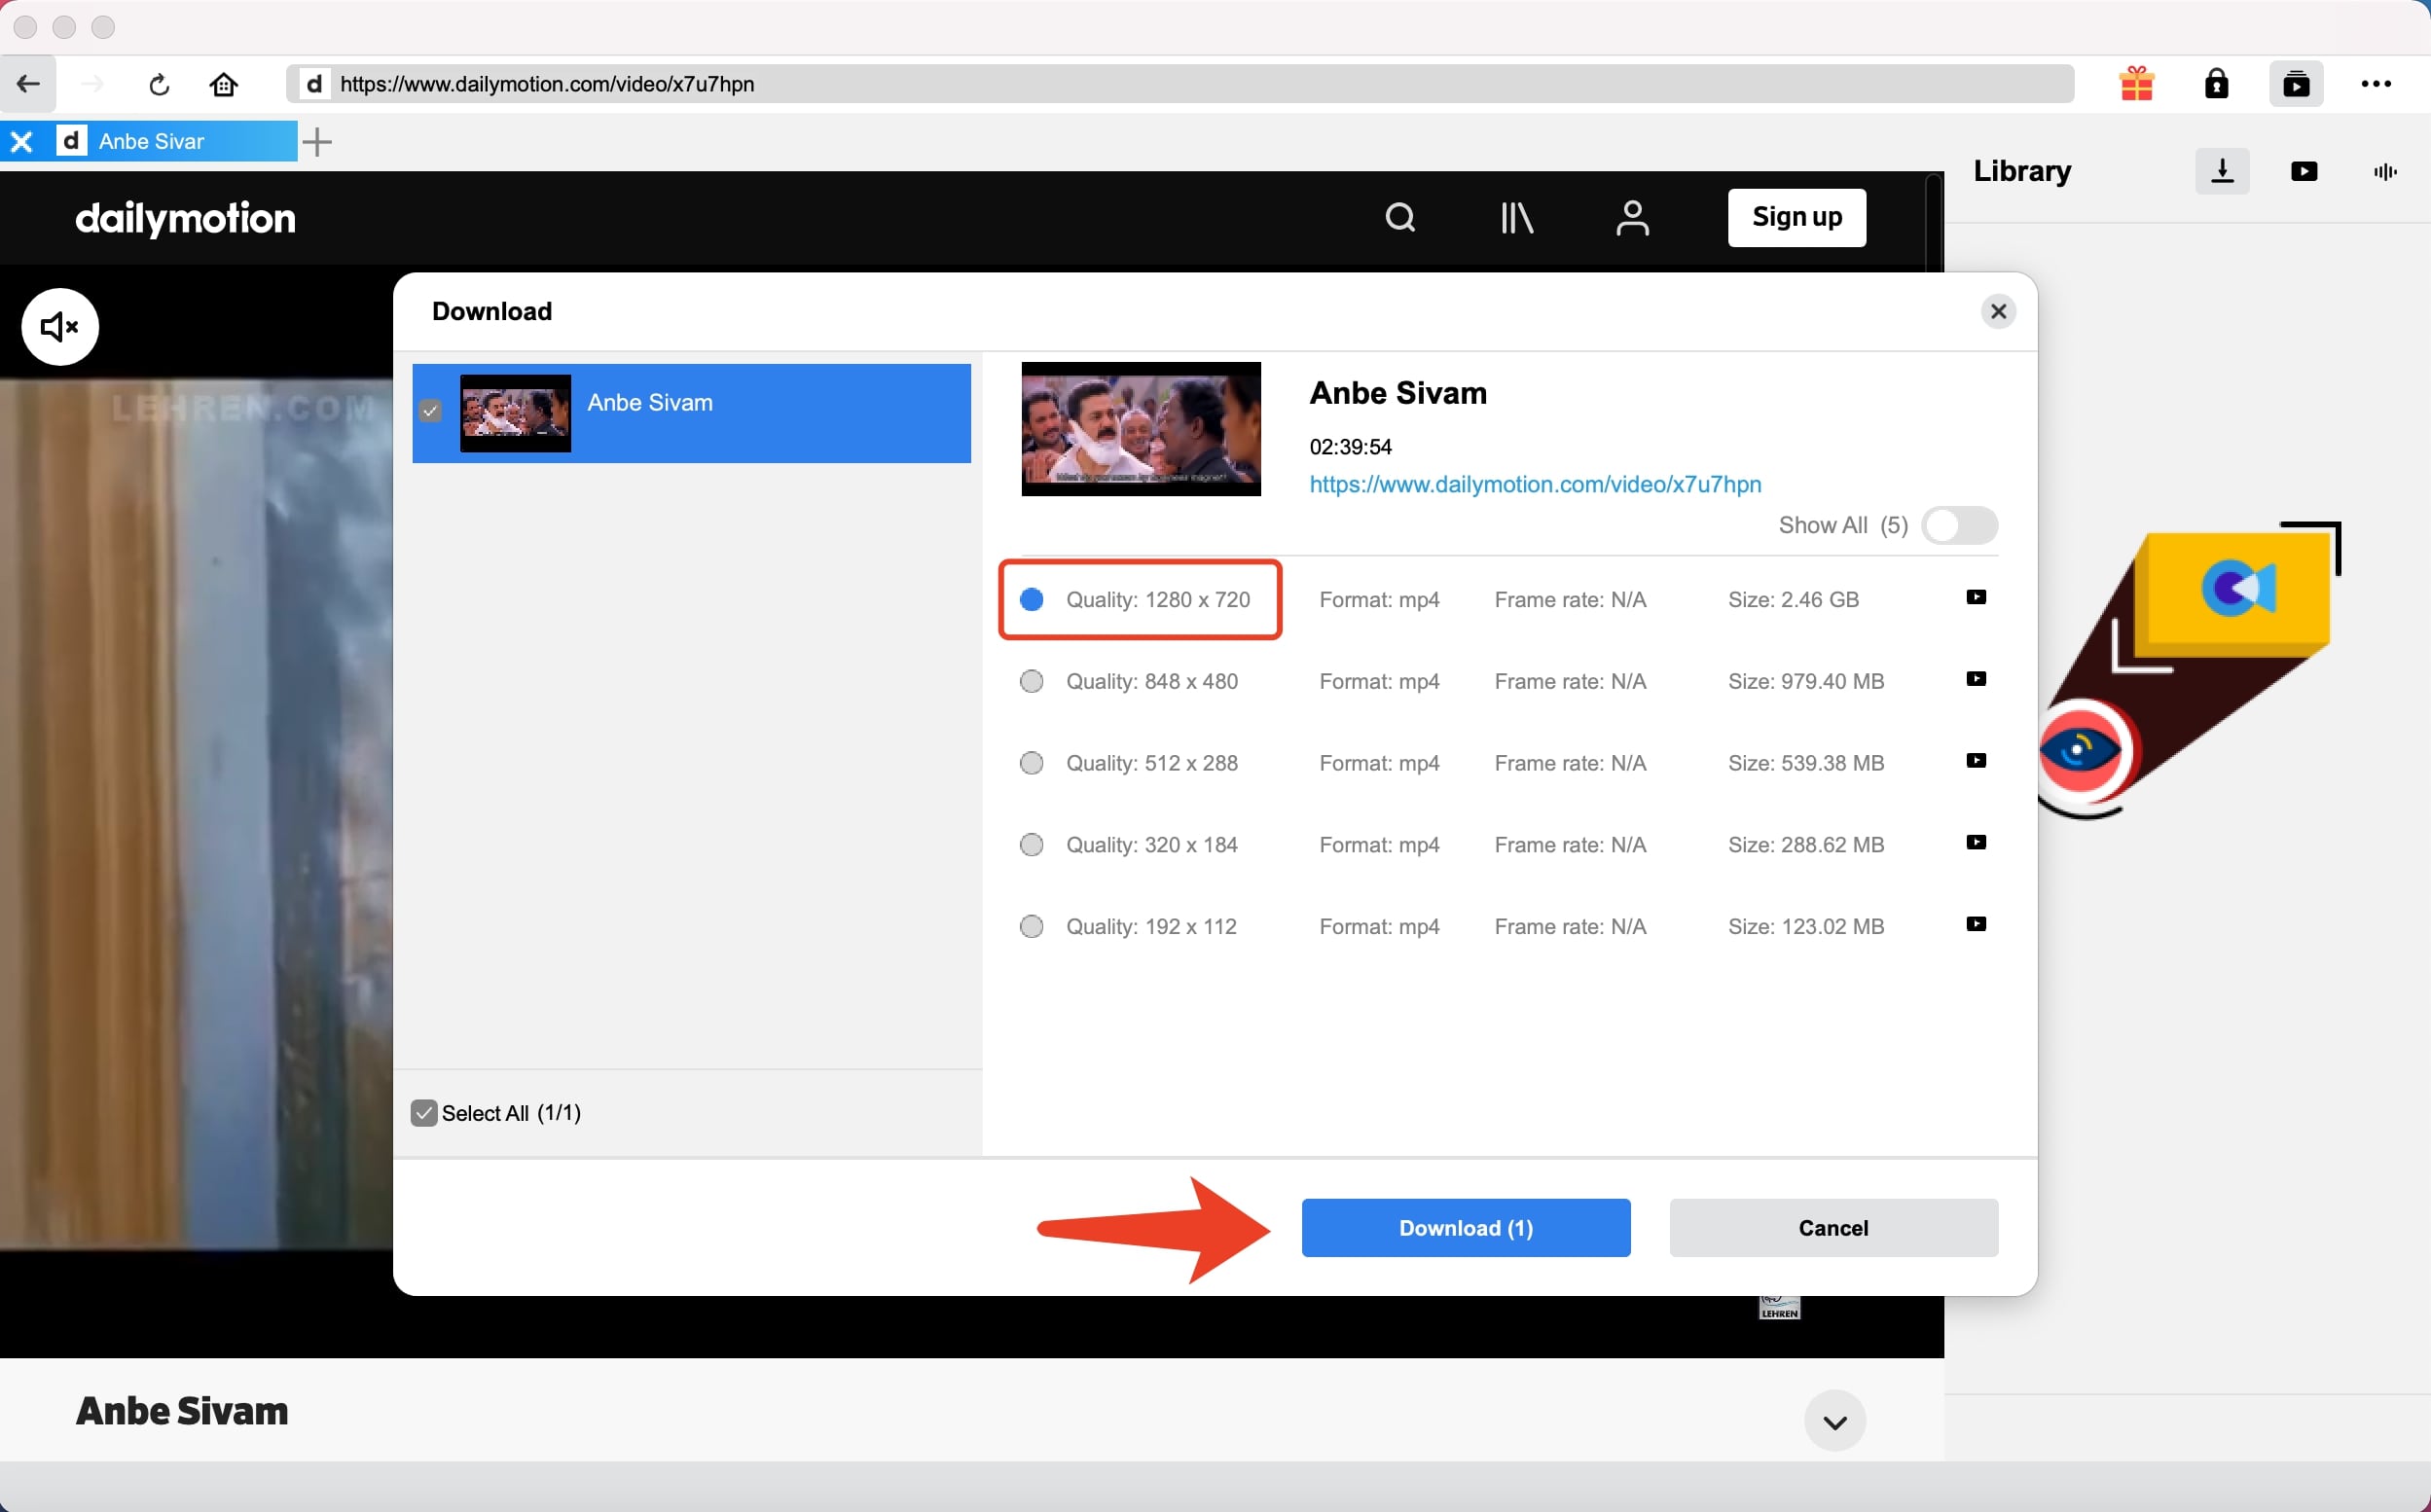Open a new tab with plus button
2431x1512 pixels.
coord(317,142)
